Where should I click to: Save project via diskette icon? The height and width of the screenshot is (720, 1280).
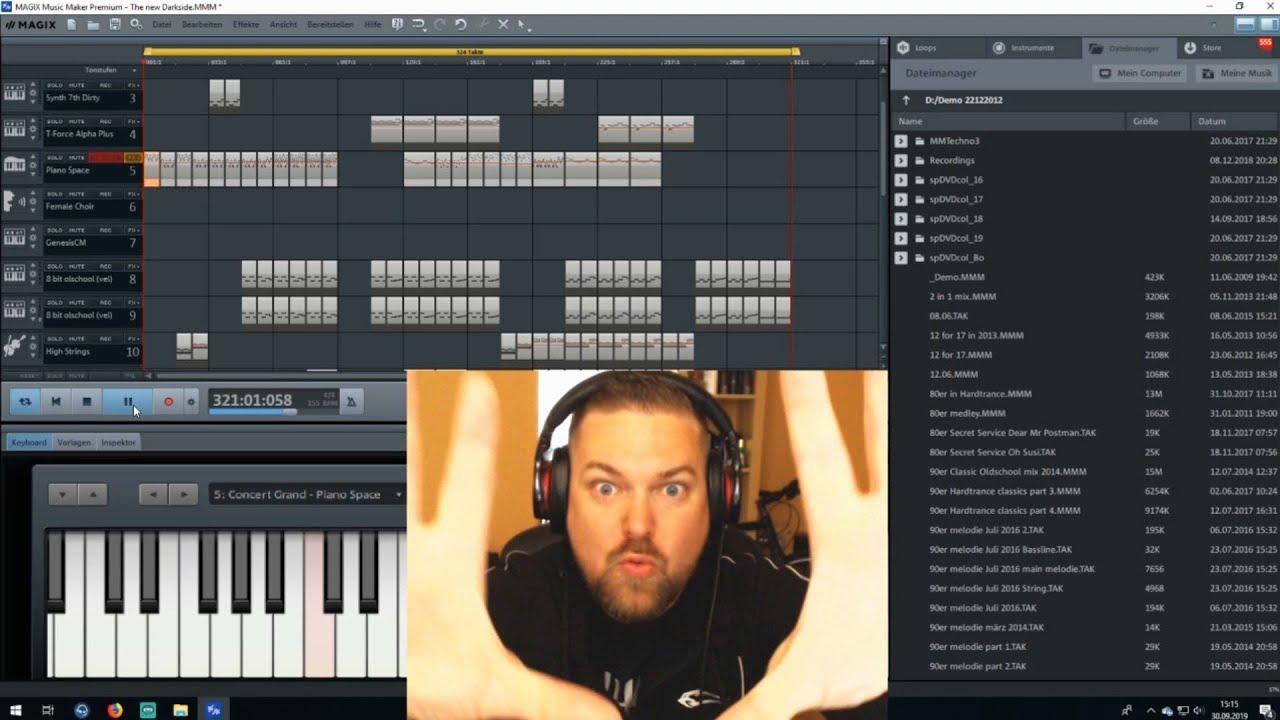(115, 24)
